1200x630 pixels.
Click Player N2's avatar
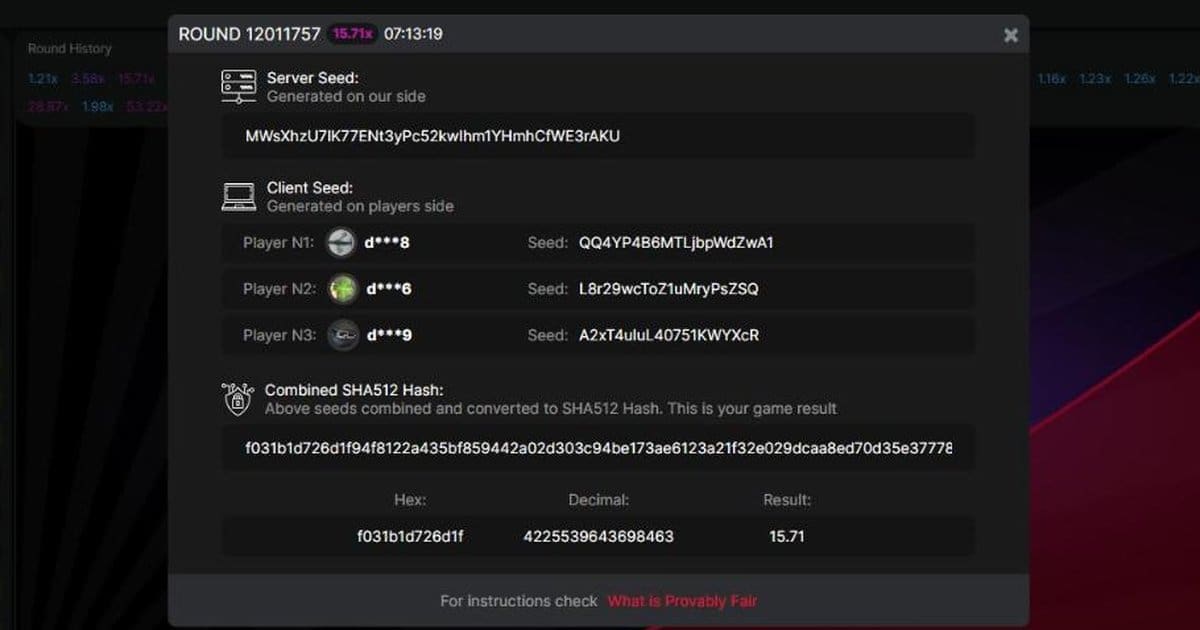click(341, 289)
